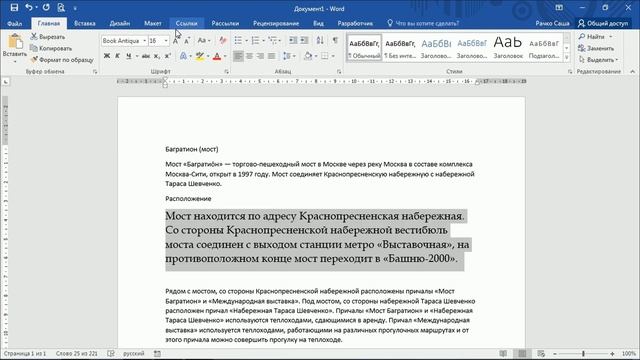Open the Найти dropdown arrow
Screen dimensions: 640x360
click(x=611, y=37)
